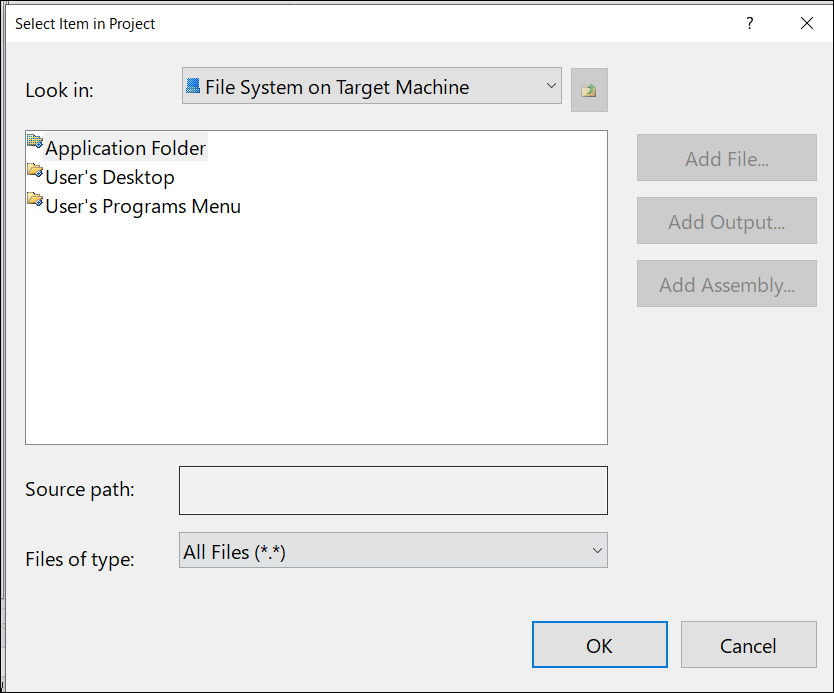Open the Look in dropdown

click(x=372, y=86)
